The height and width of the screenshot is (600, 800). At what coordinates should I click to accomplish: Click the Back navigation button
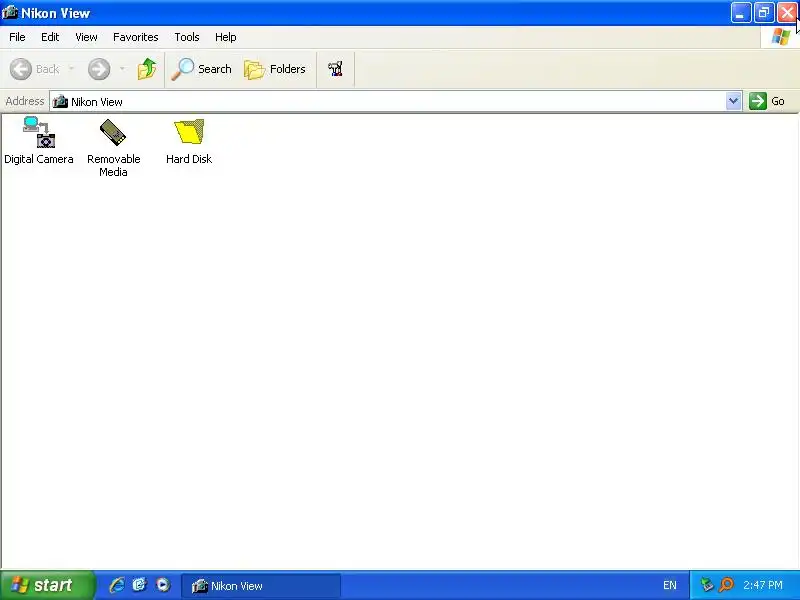[35, 69]
